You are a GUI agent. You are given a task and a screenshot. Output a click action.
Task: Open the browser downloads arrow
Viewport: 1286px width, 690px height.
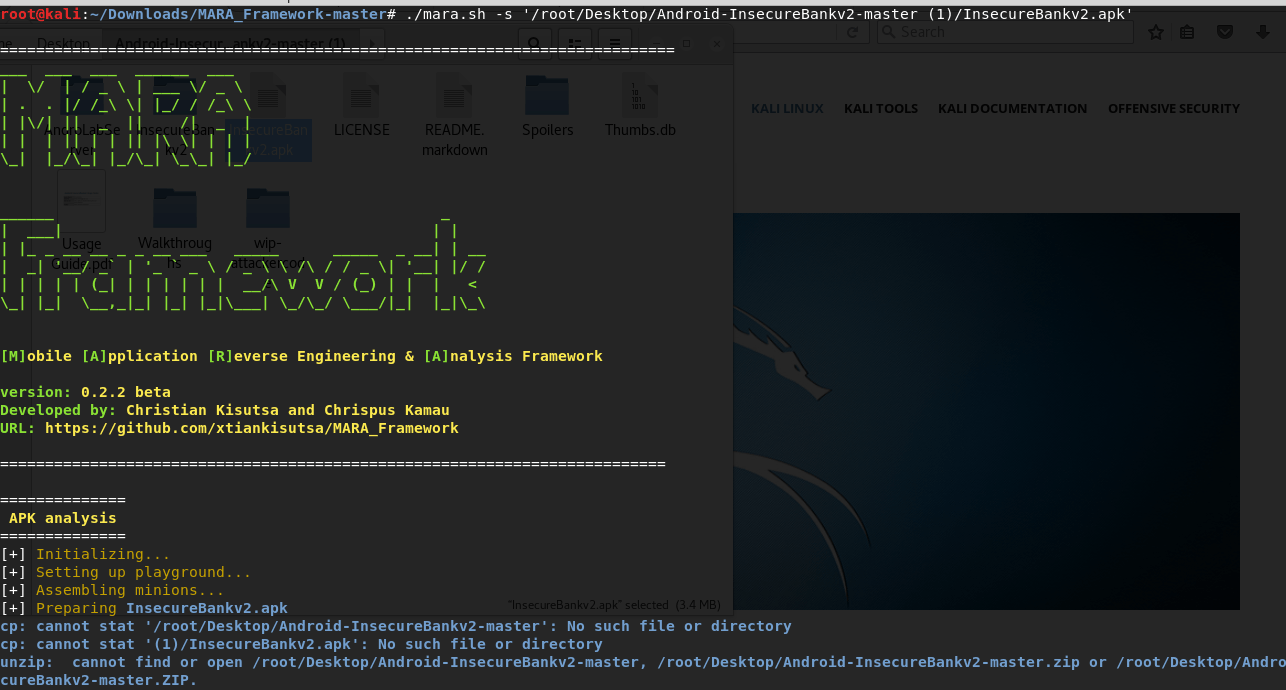[x=1263, y=32]
